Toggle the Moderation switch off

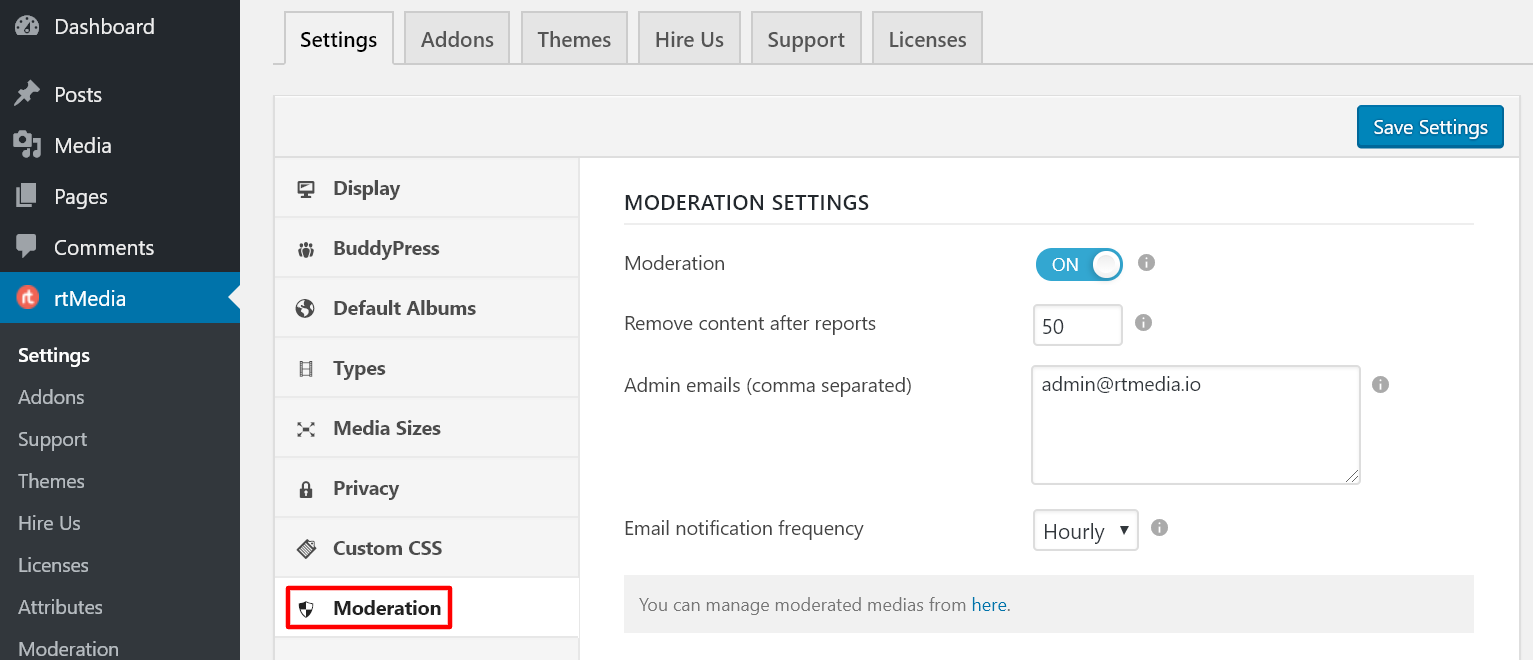(x=1079, y=264)
